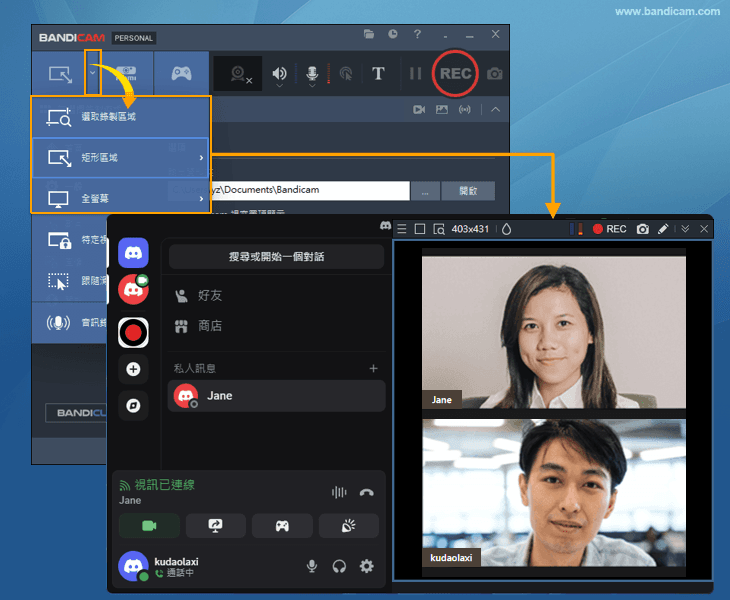Click 403x431 size value
This screenshot has width=730, height=600.
pos(470,229)
